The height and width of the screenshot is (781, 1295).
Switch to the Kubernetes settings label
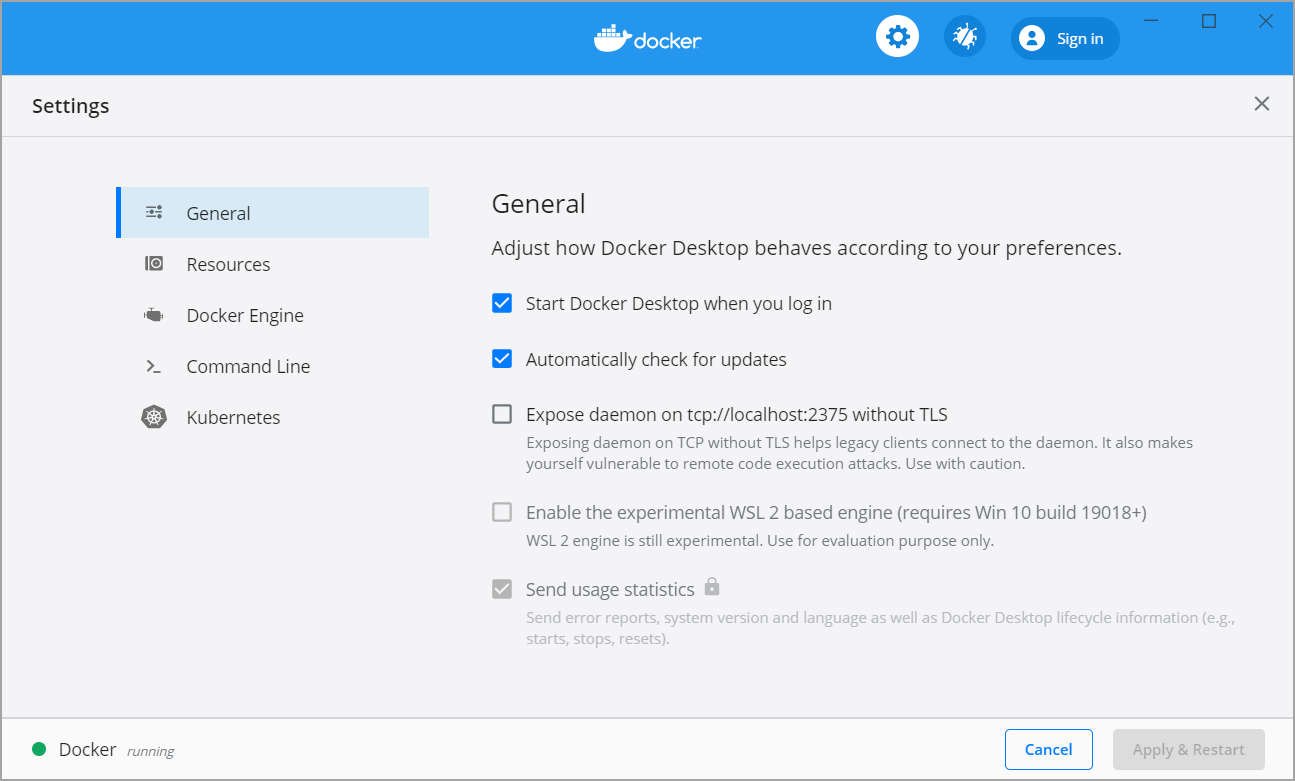[x=233, y=417]
